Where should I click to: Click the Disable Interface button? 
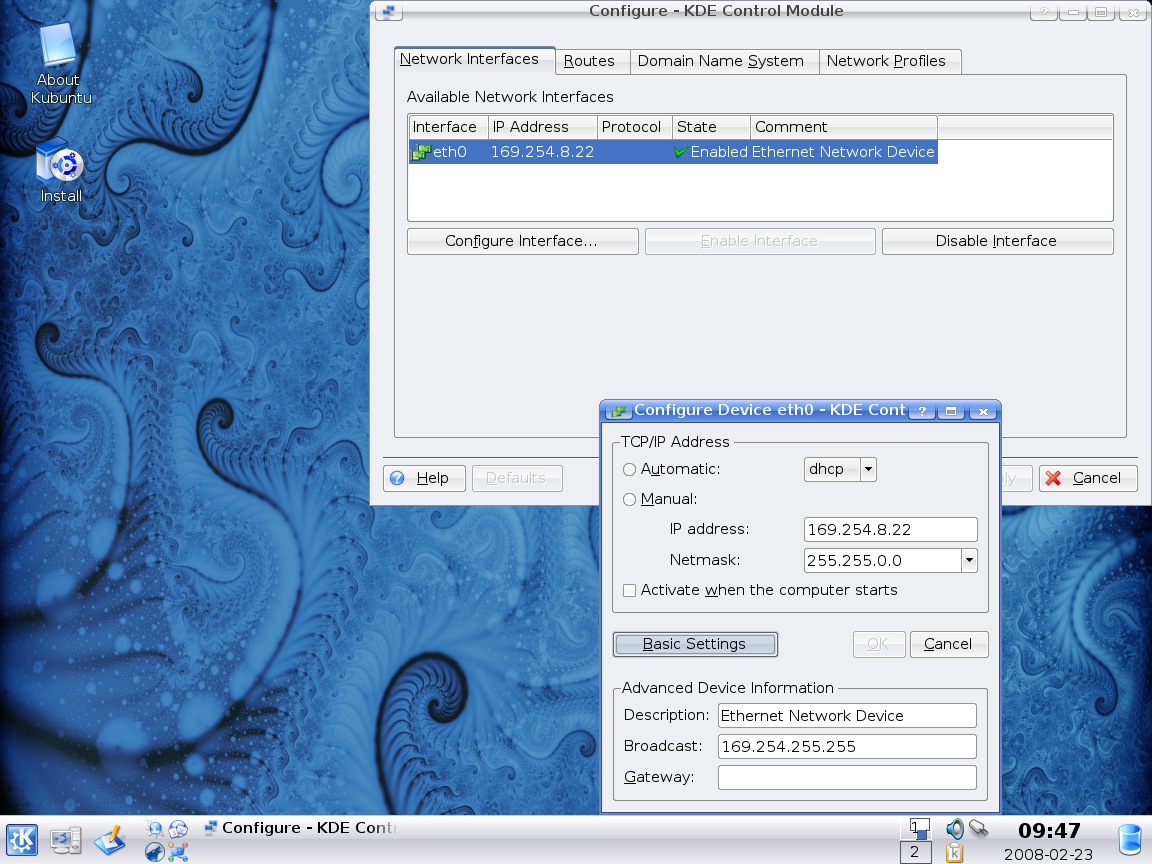coord(998,241)
